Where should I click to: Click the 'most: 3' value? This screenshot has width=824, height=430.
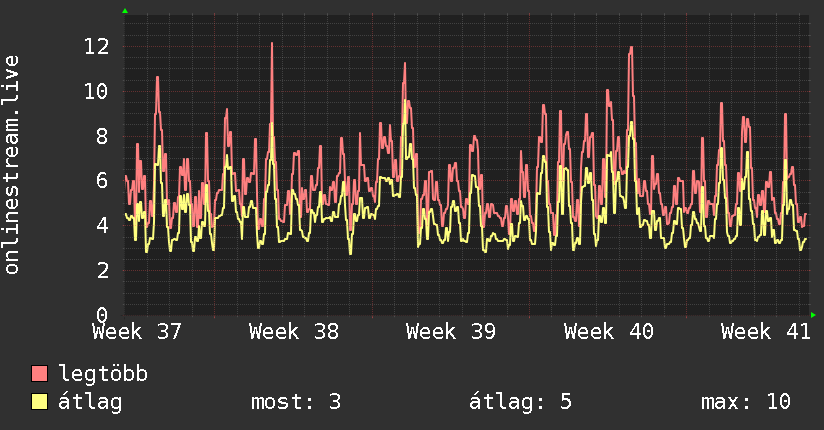(x=296, y=402)
